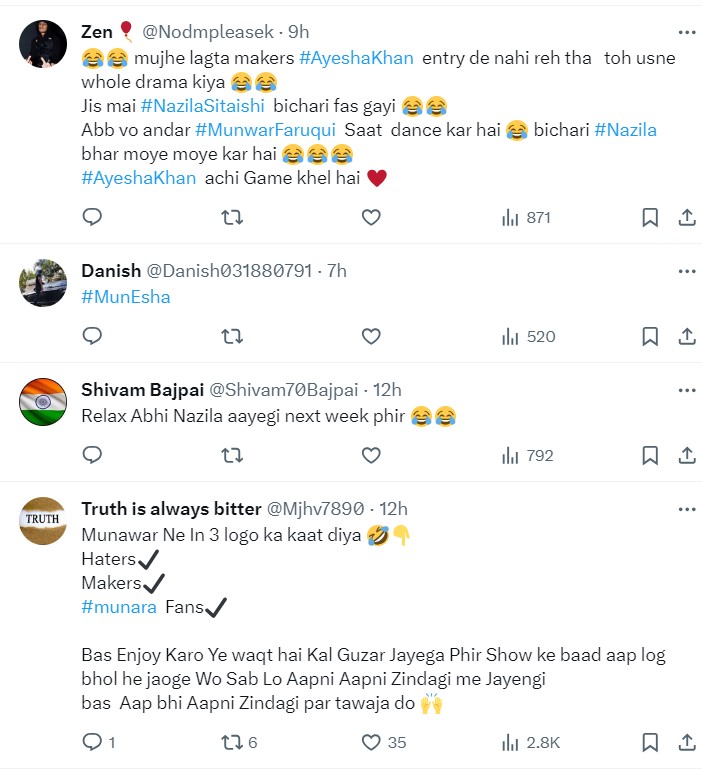The image size is (702, 772).
Task: Open more options on Danish's tweet
Action: pos(686,270)
